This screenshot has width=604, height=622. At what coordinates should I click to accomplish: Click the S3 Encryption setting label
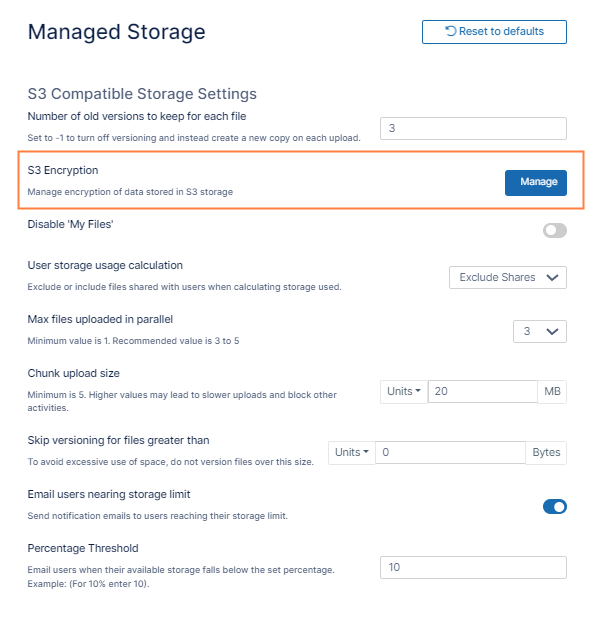tap(63, 170)
